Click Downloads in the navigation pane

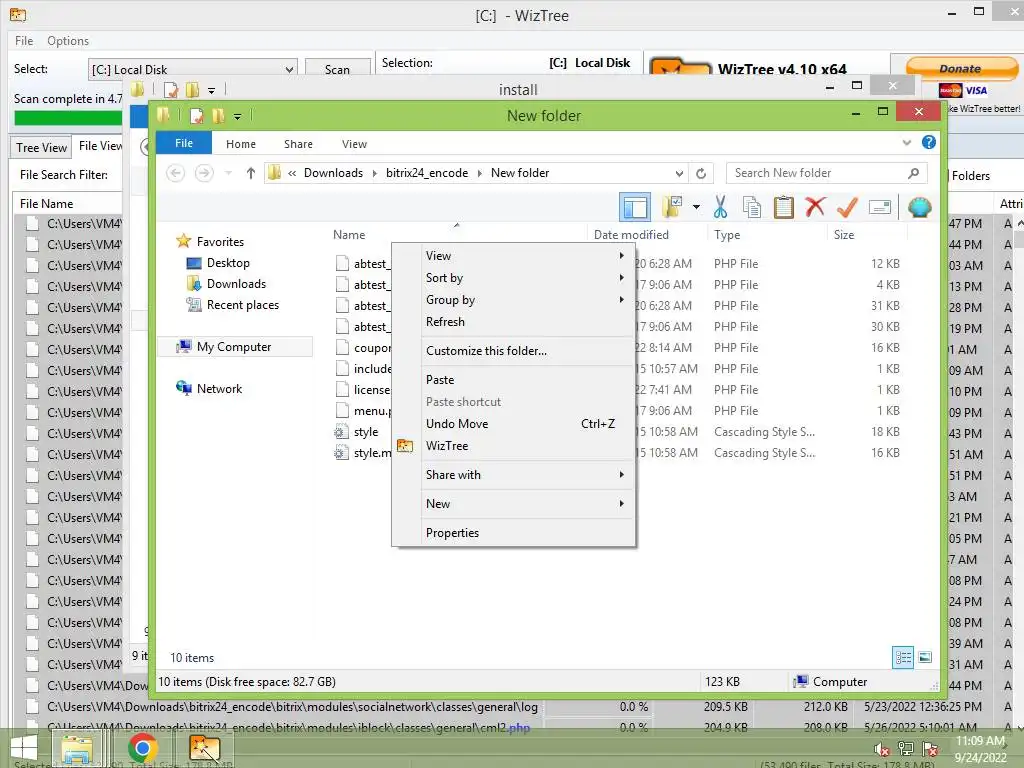(x=236, y=283)
